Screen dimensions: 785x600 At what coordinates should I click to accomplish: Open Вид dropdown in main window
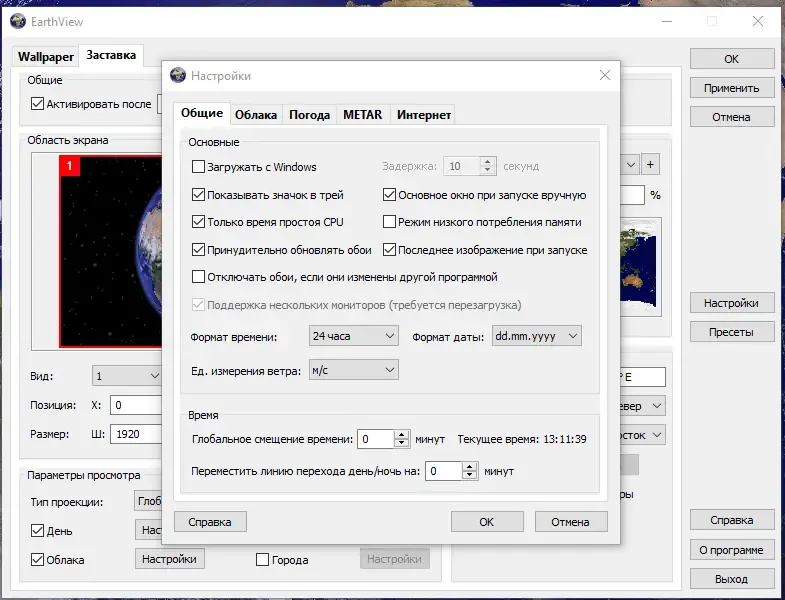[x=127, y=376]
